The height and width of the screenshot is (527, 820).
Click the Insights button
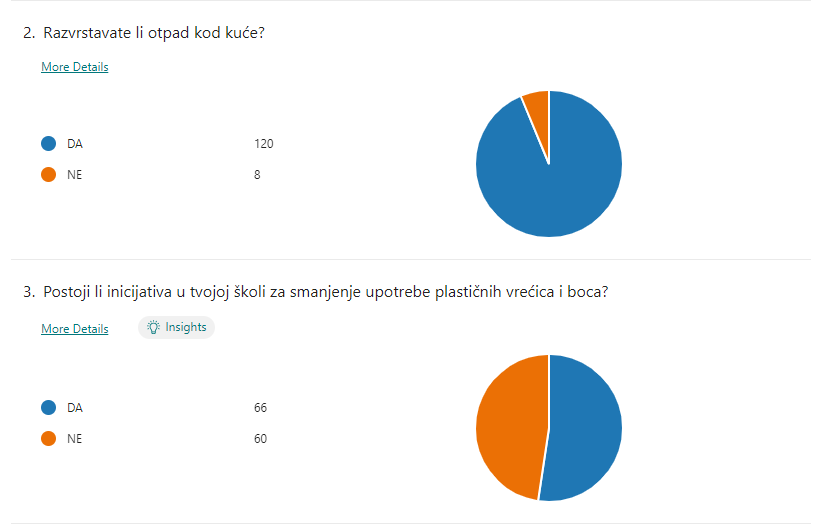[x=177, y=327]
